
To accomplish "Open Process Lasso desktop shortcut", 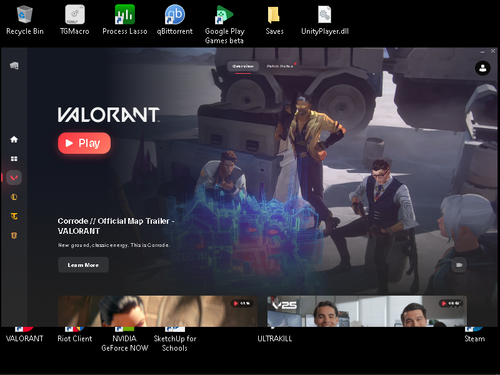I will [125, 20].
